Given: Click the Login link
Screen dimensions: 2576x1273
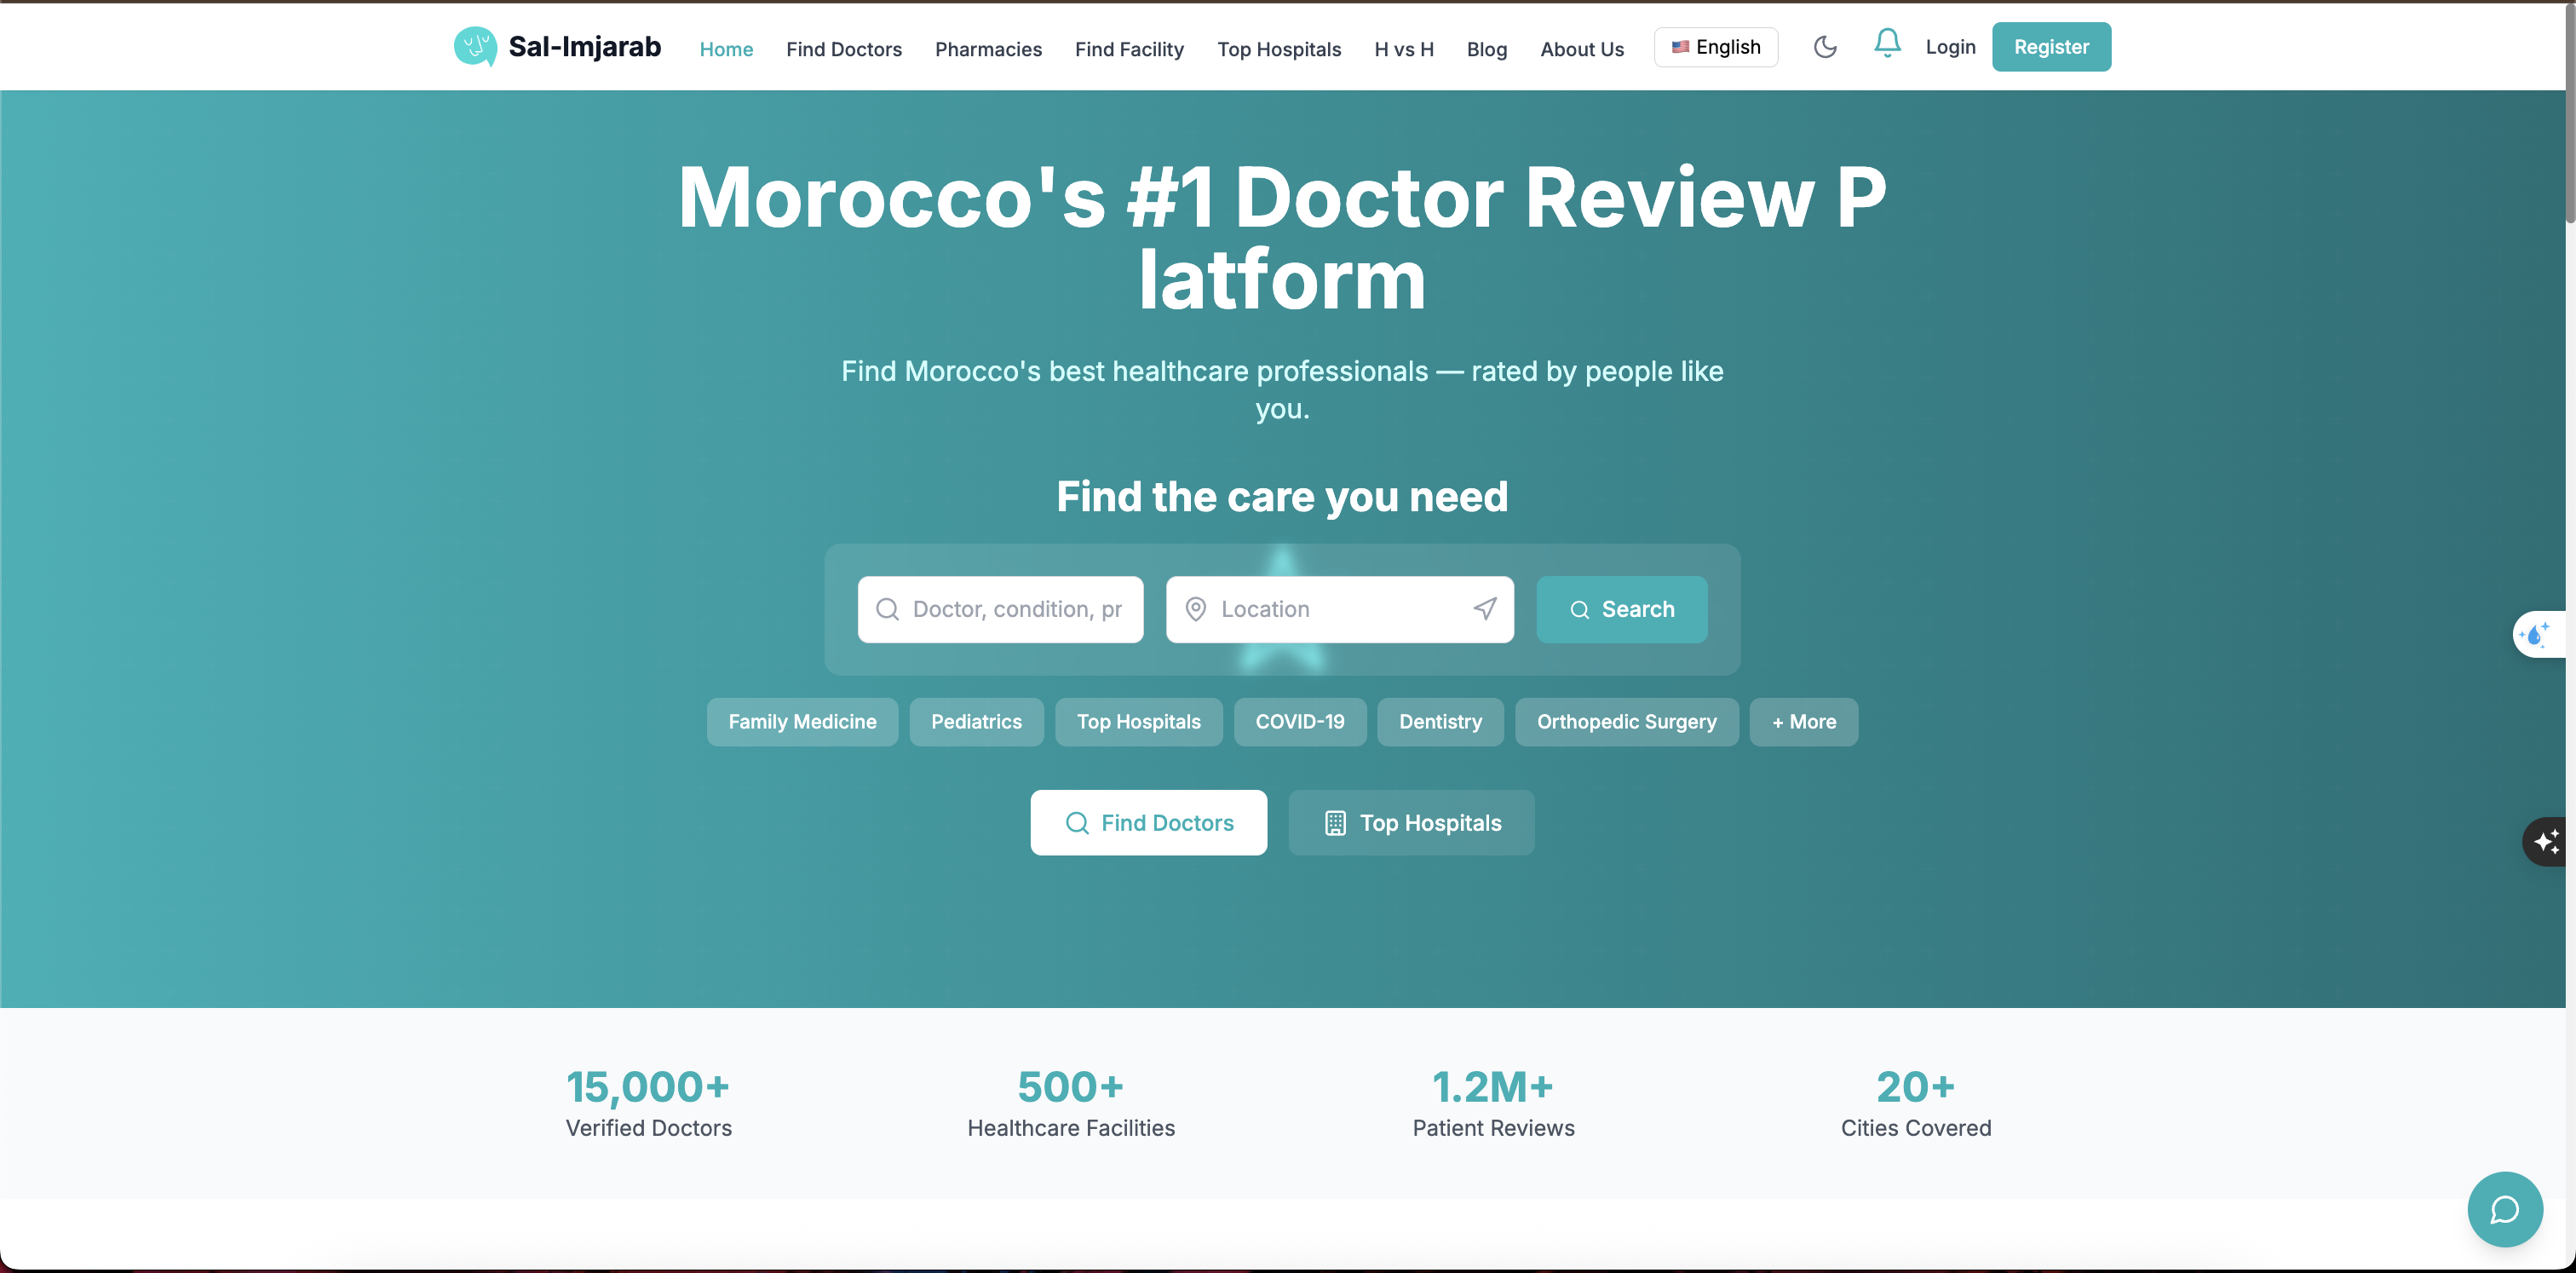Looking at the screenshot, I should tap(1950, 47).
